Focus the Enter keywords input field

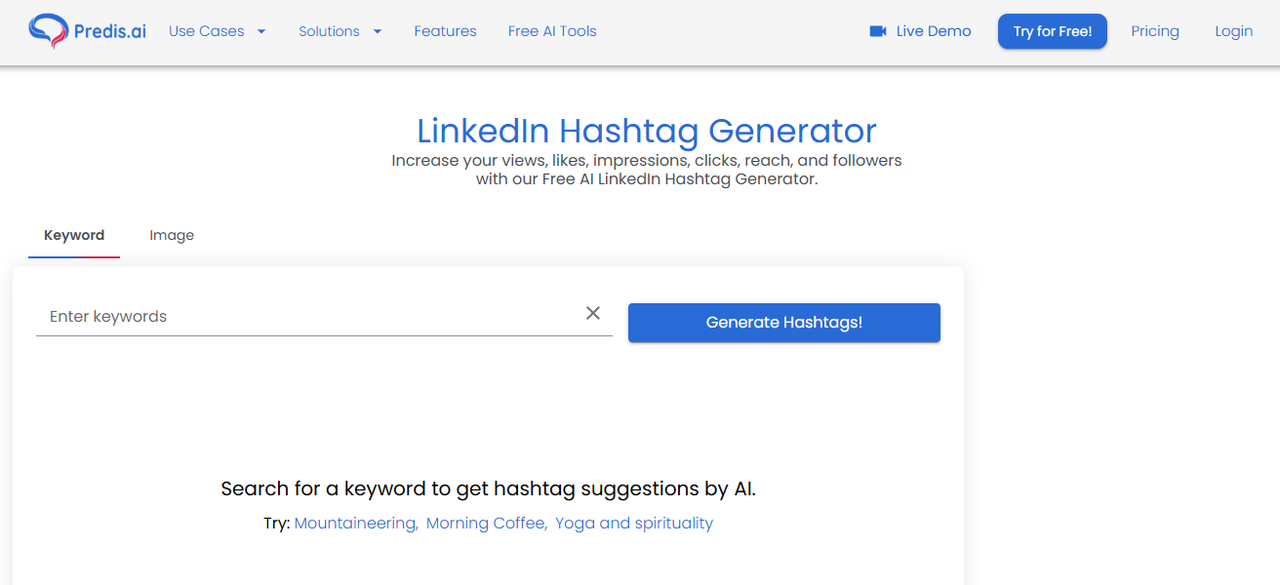click(300, 316)
